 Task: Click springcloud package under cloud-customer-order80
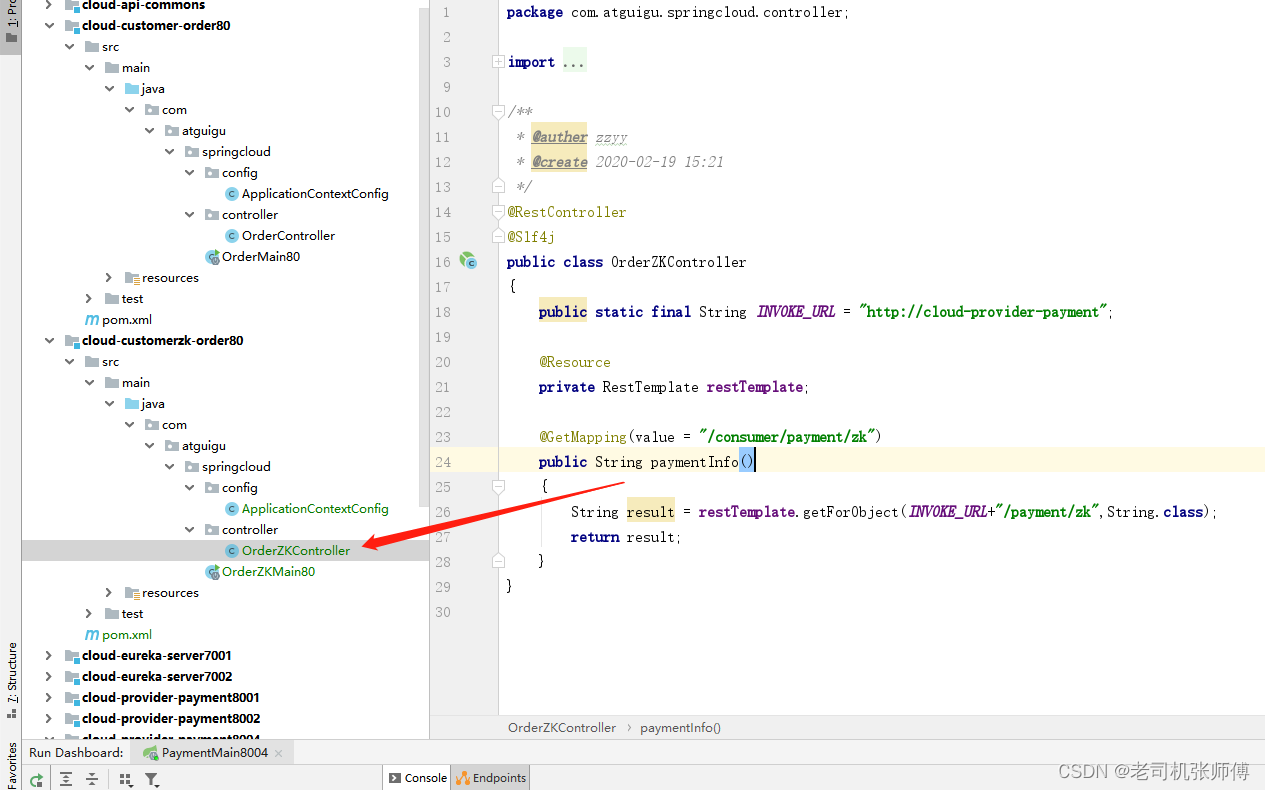point(236,152)
